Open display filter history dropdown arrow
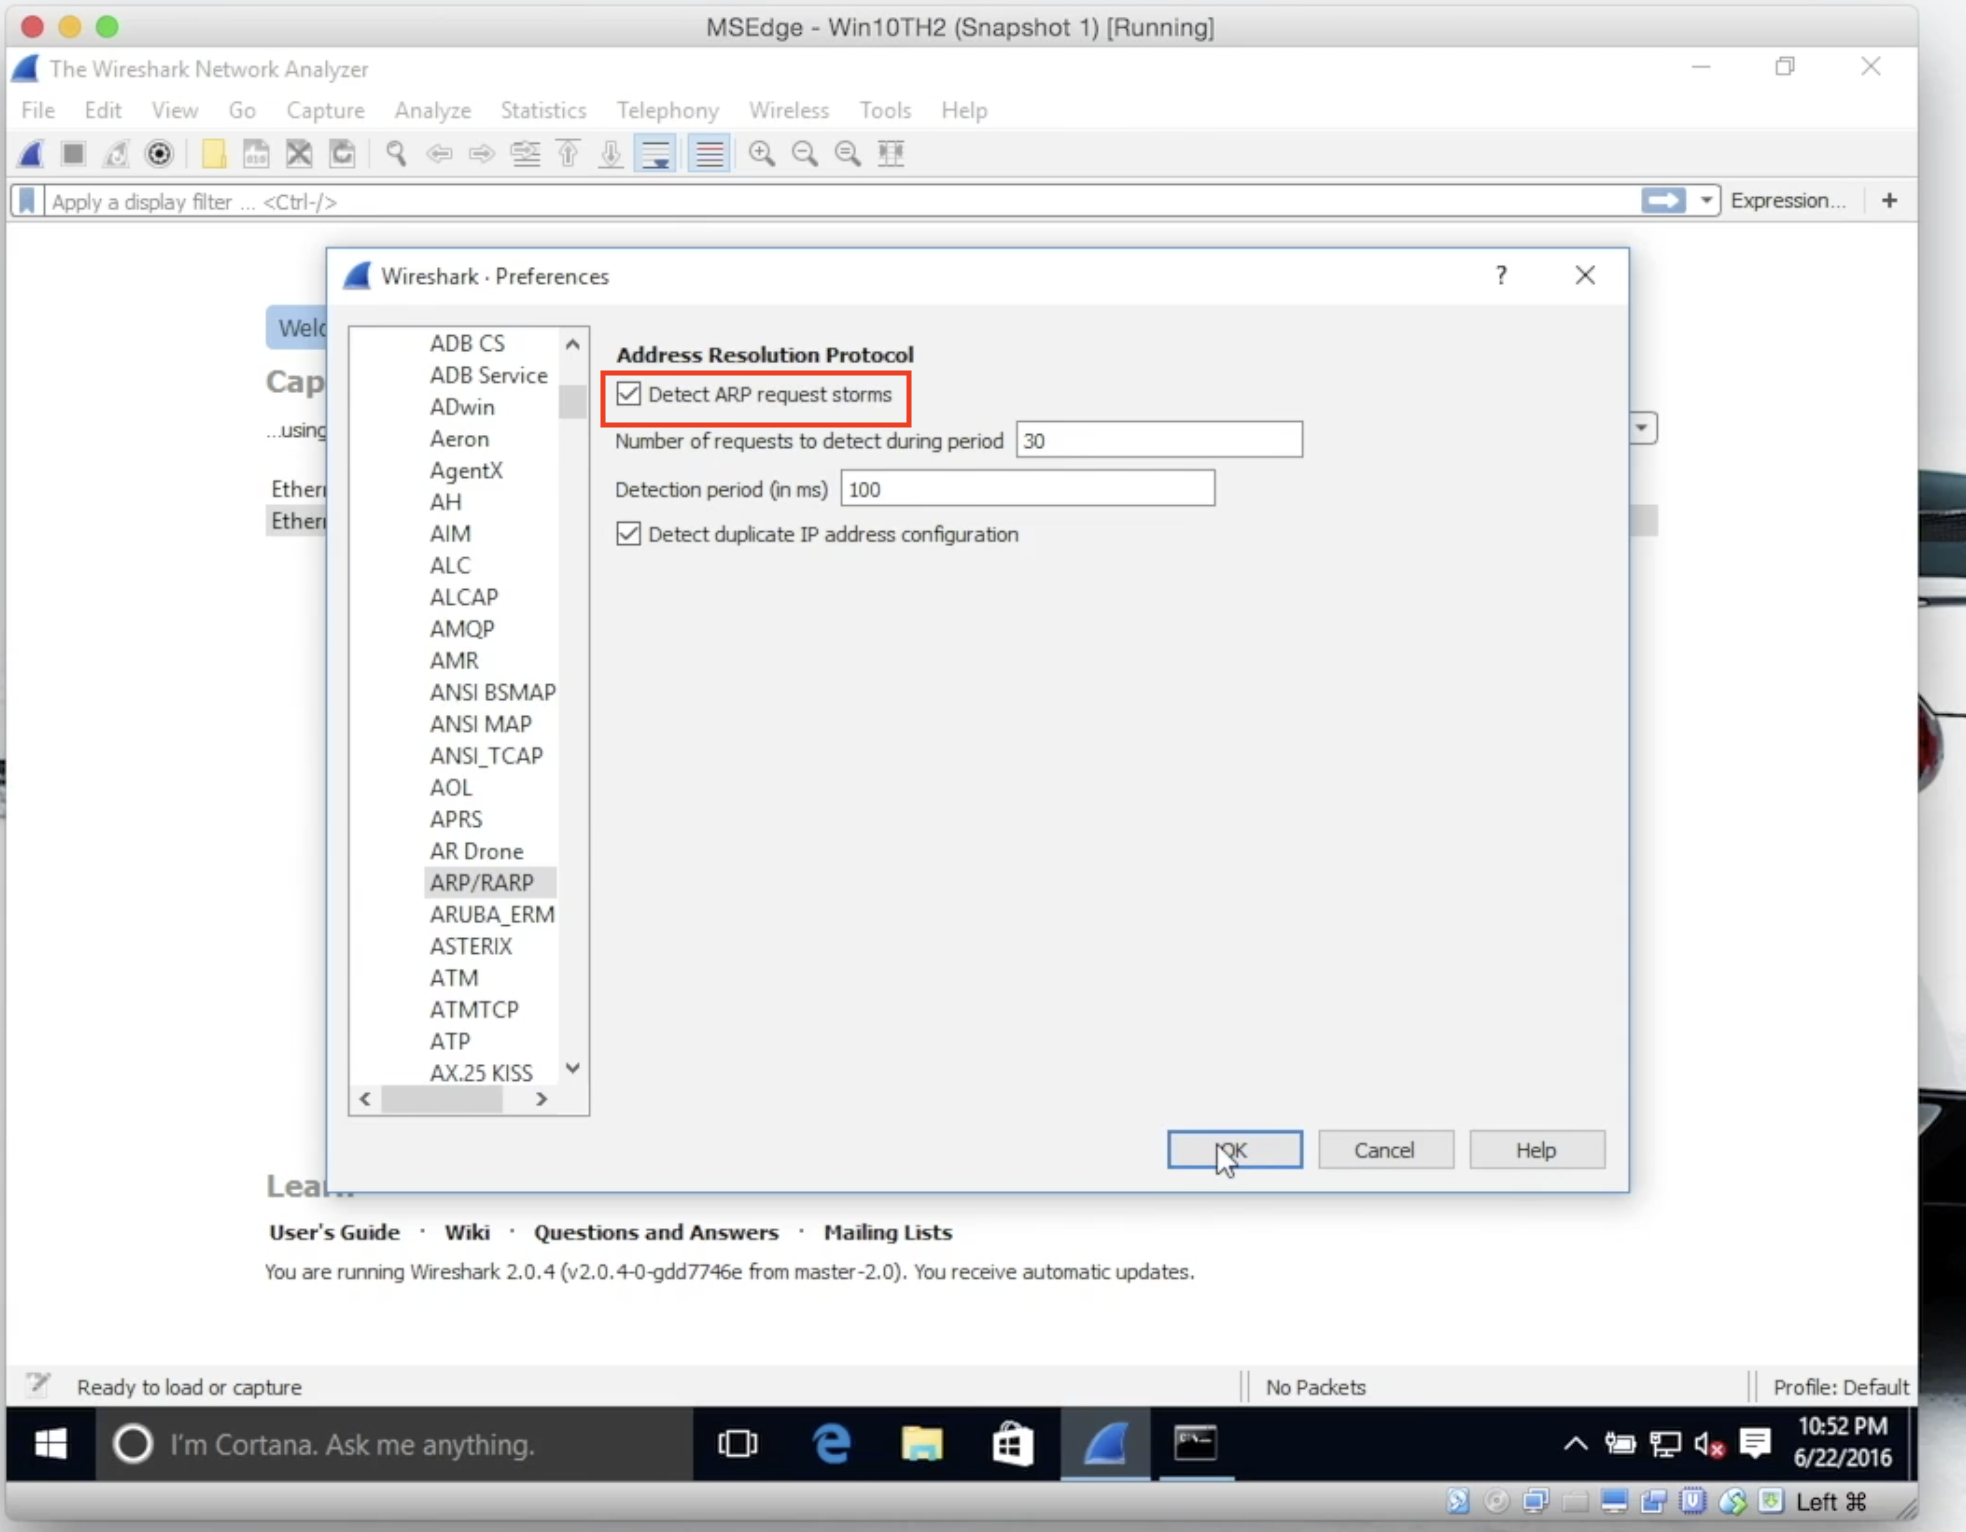The width and height of the screenshot is (1966, 1532). click(1706, 201)
